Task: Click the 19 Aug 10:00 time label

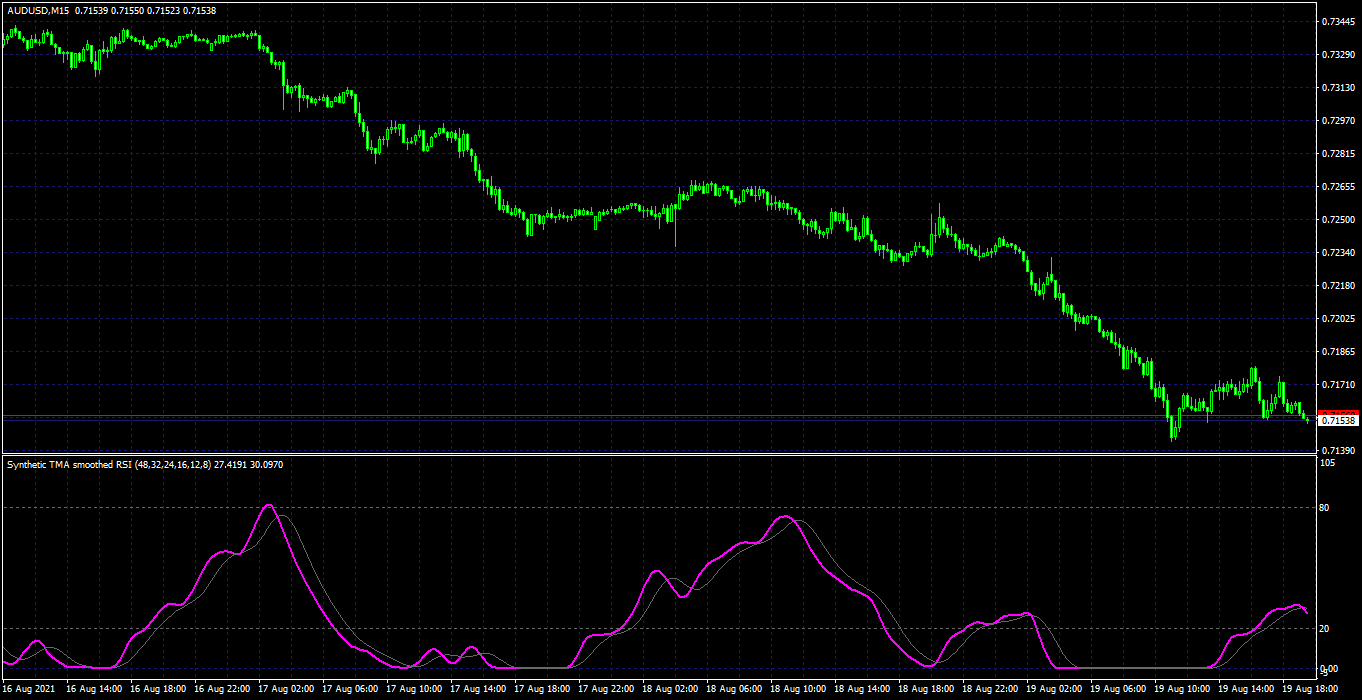Action: point(1182,689)
